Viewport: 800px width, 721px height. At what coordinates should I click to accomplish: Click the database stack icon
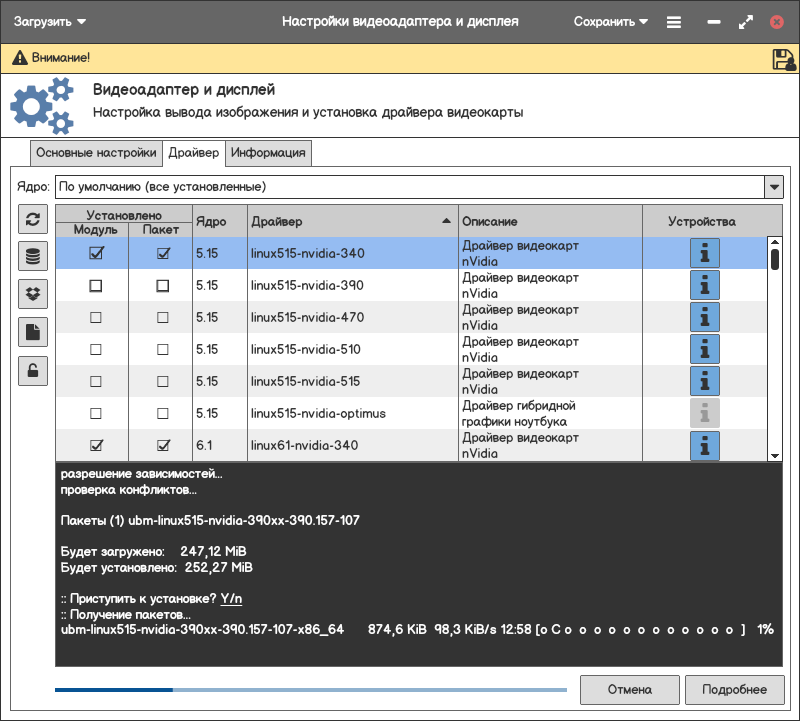coord(32,257)
